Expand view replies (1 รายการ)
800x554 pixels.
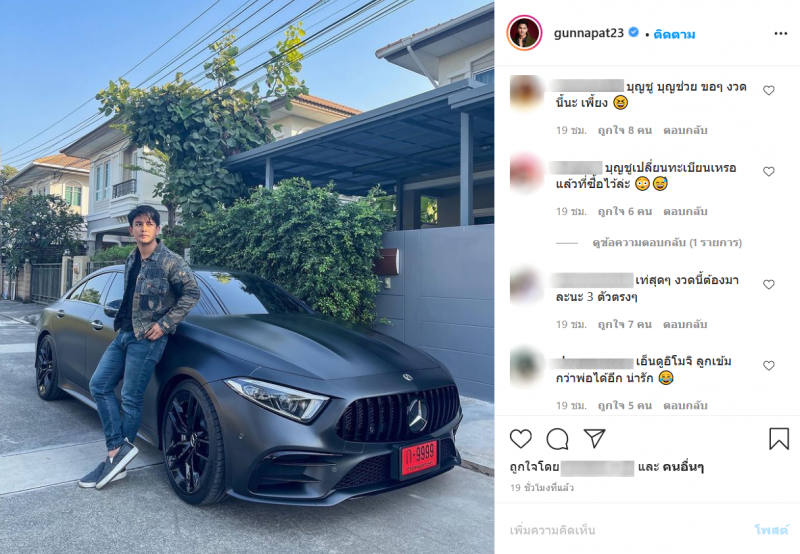[x=667, y=243]
